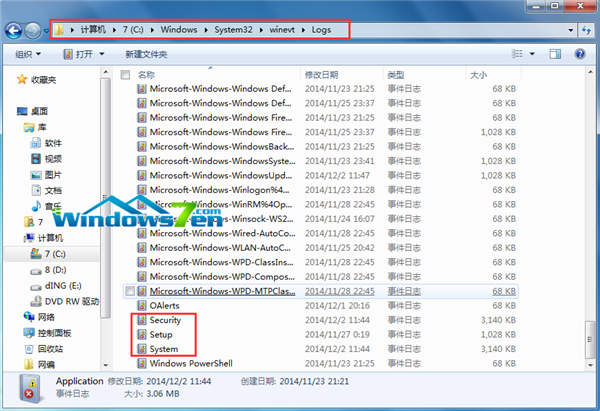
Task: Toggle the select-all checkbox in the header
Action: click(x=125, y=75)
